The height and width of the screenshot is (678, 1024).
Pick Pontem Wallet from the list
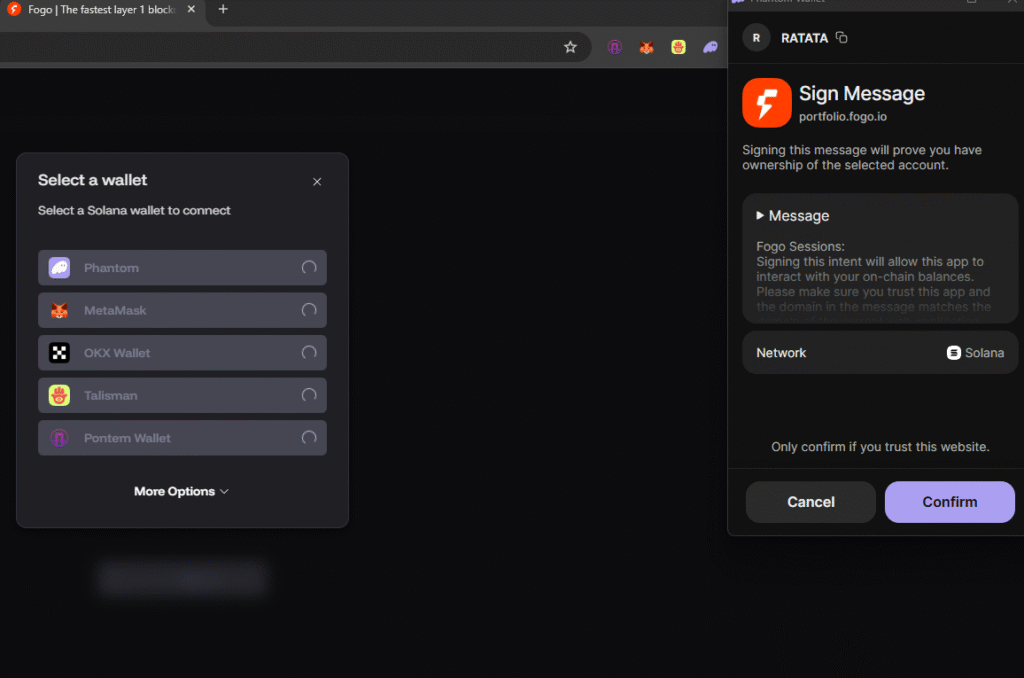tap(182, 438)
